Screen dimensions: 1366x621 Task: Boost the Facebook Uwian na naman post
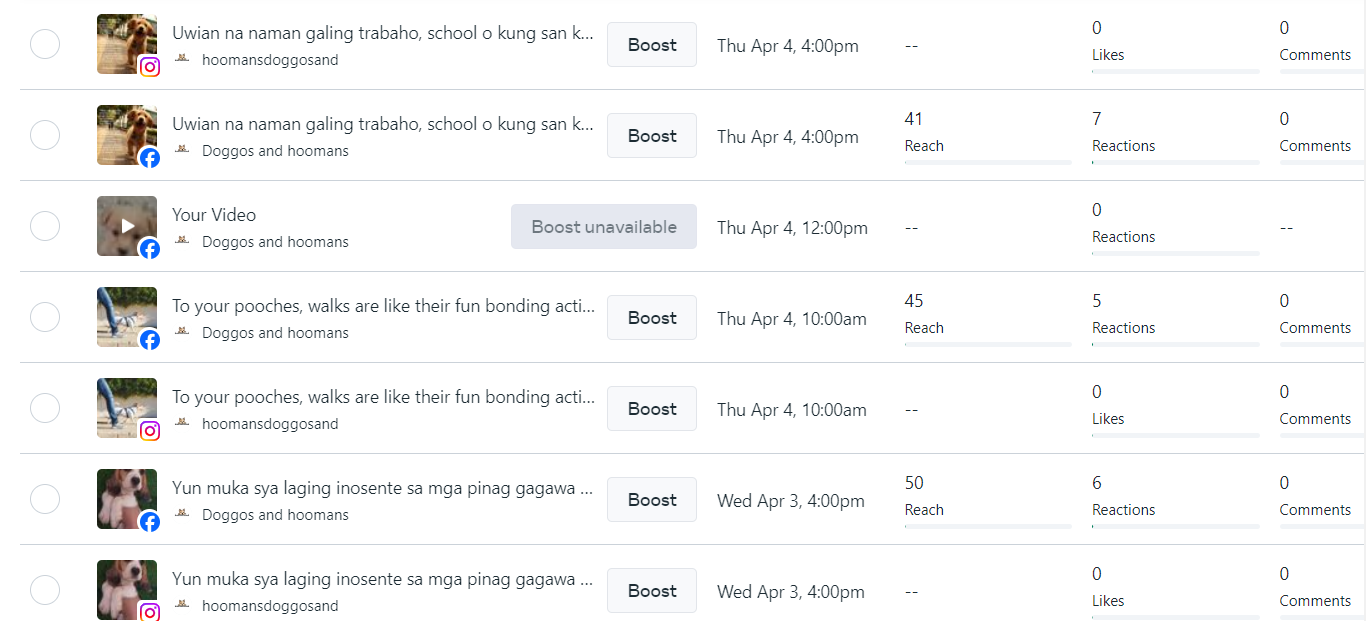click(652, 136)
